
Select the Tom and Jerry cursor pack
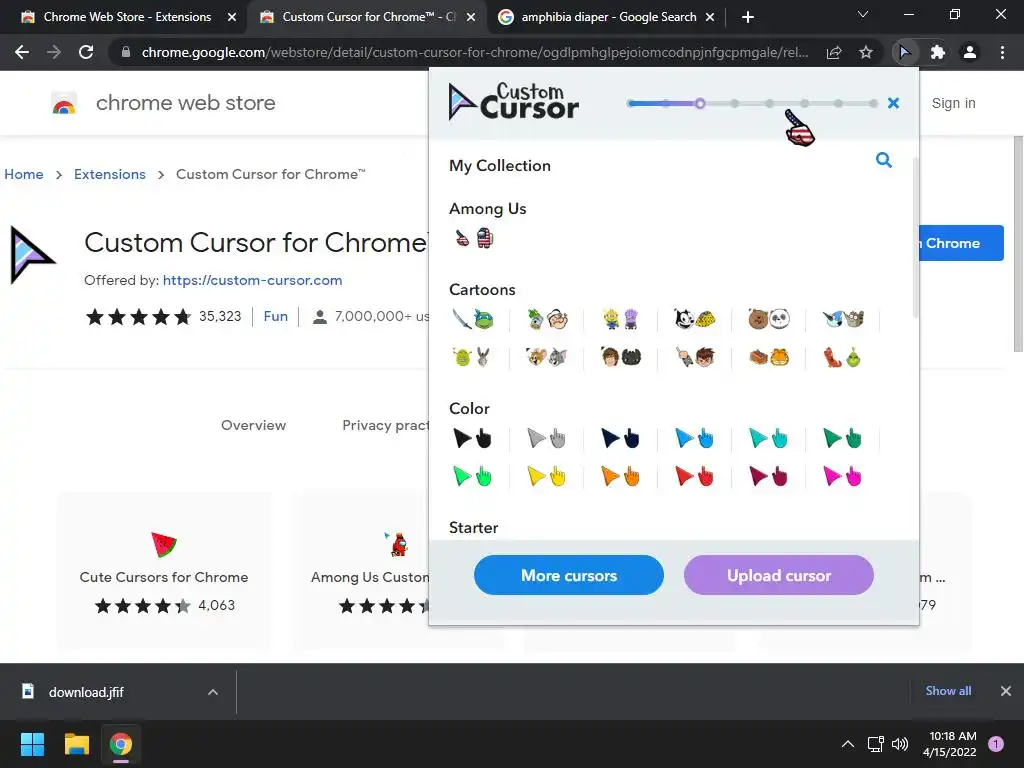pos(547,357)
